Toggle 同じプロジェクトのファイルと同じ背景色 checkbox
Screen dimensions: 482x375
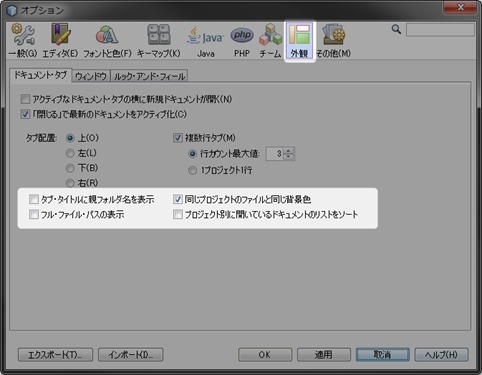click(178, 199)
